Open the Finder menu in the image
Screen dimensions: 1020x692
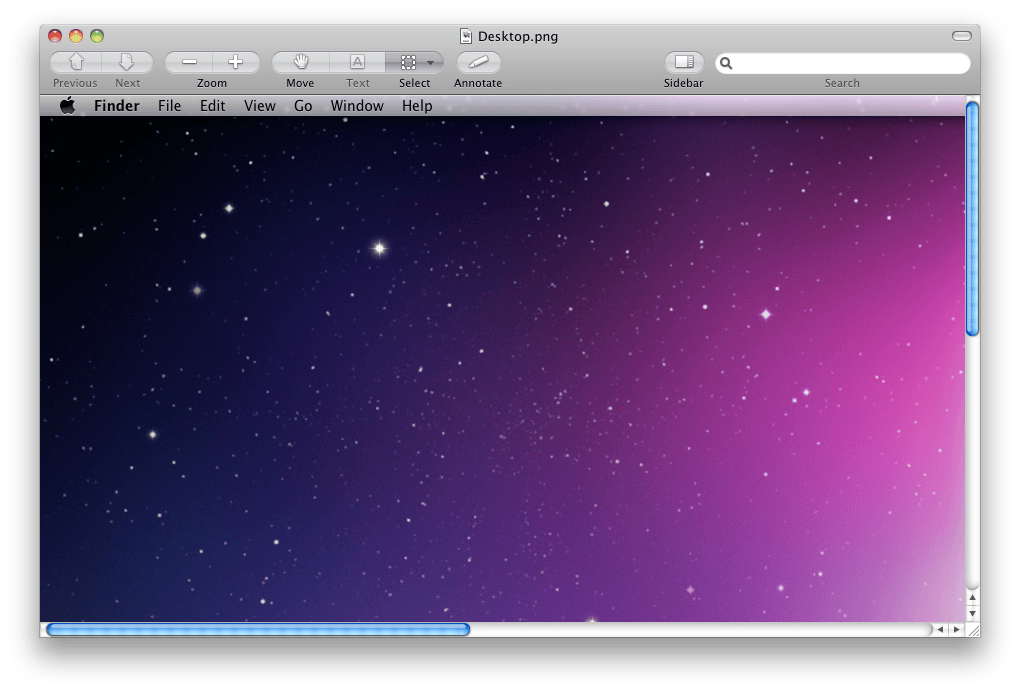pyautogui.click(x=116, y=105)
